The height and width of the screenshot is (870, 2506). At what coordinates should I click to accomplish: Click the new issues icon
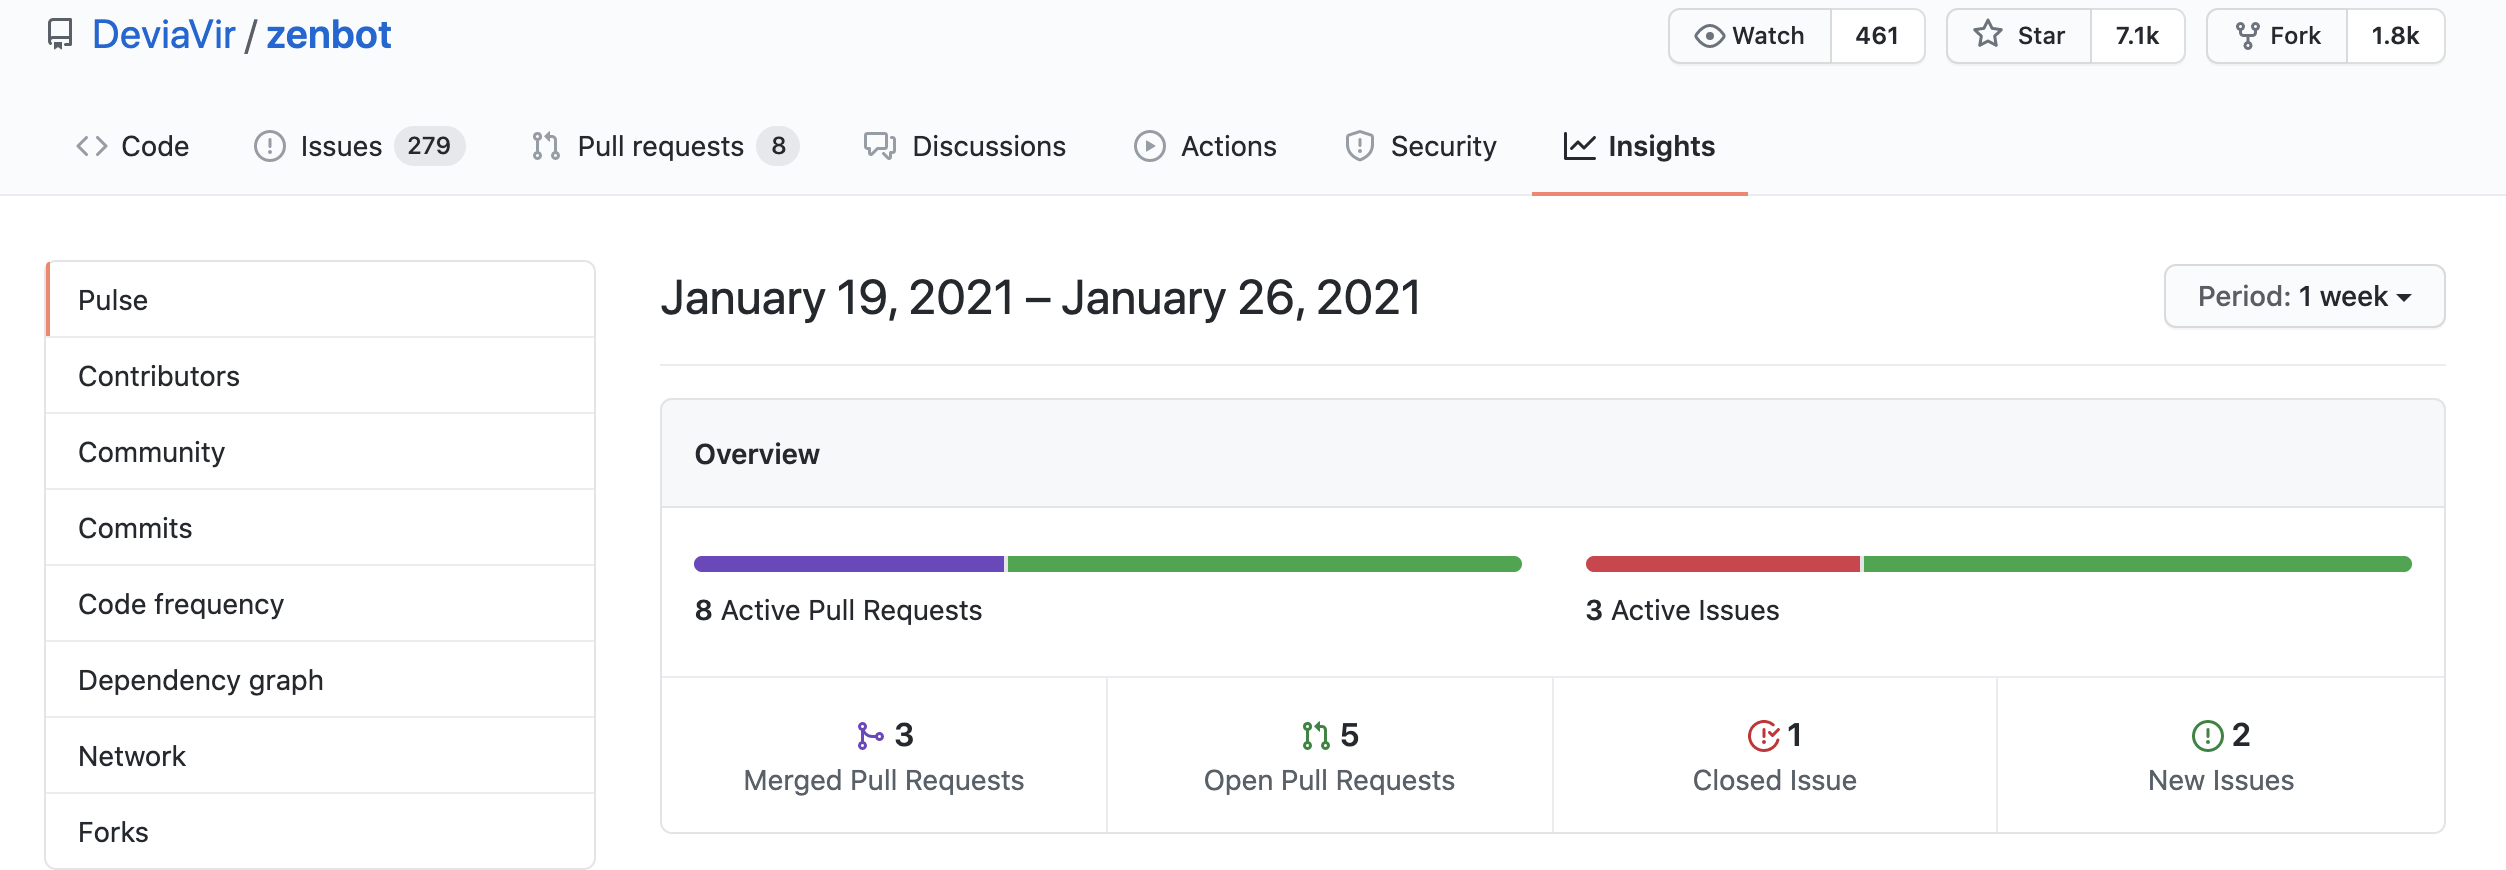[2207, 736]
